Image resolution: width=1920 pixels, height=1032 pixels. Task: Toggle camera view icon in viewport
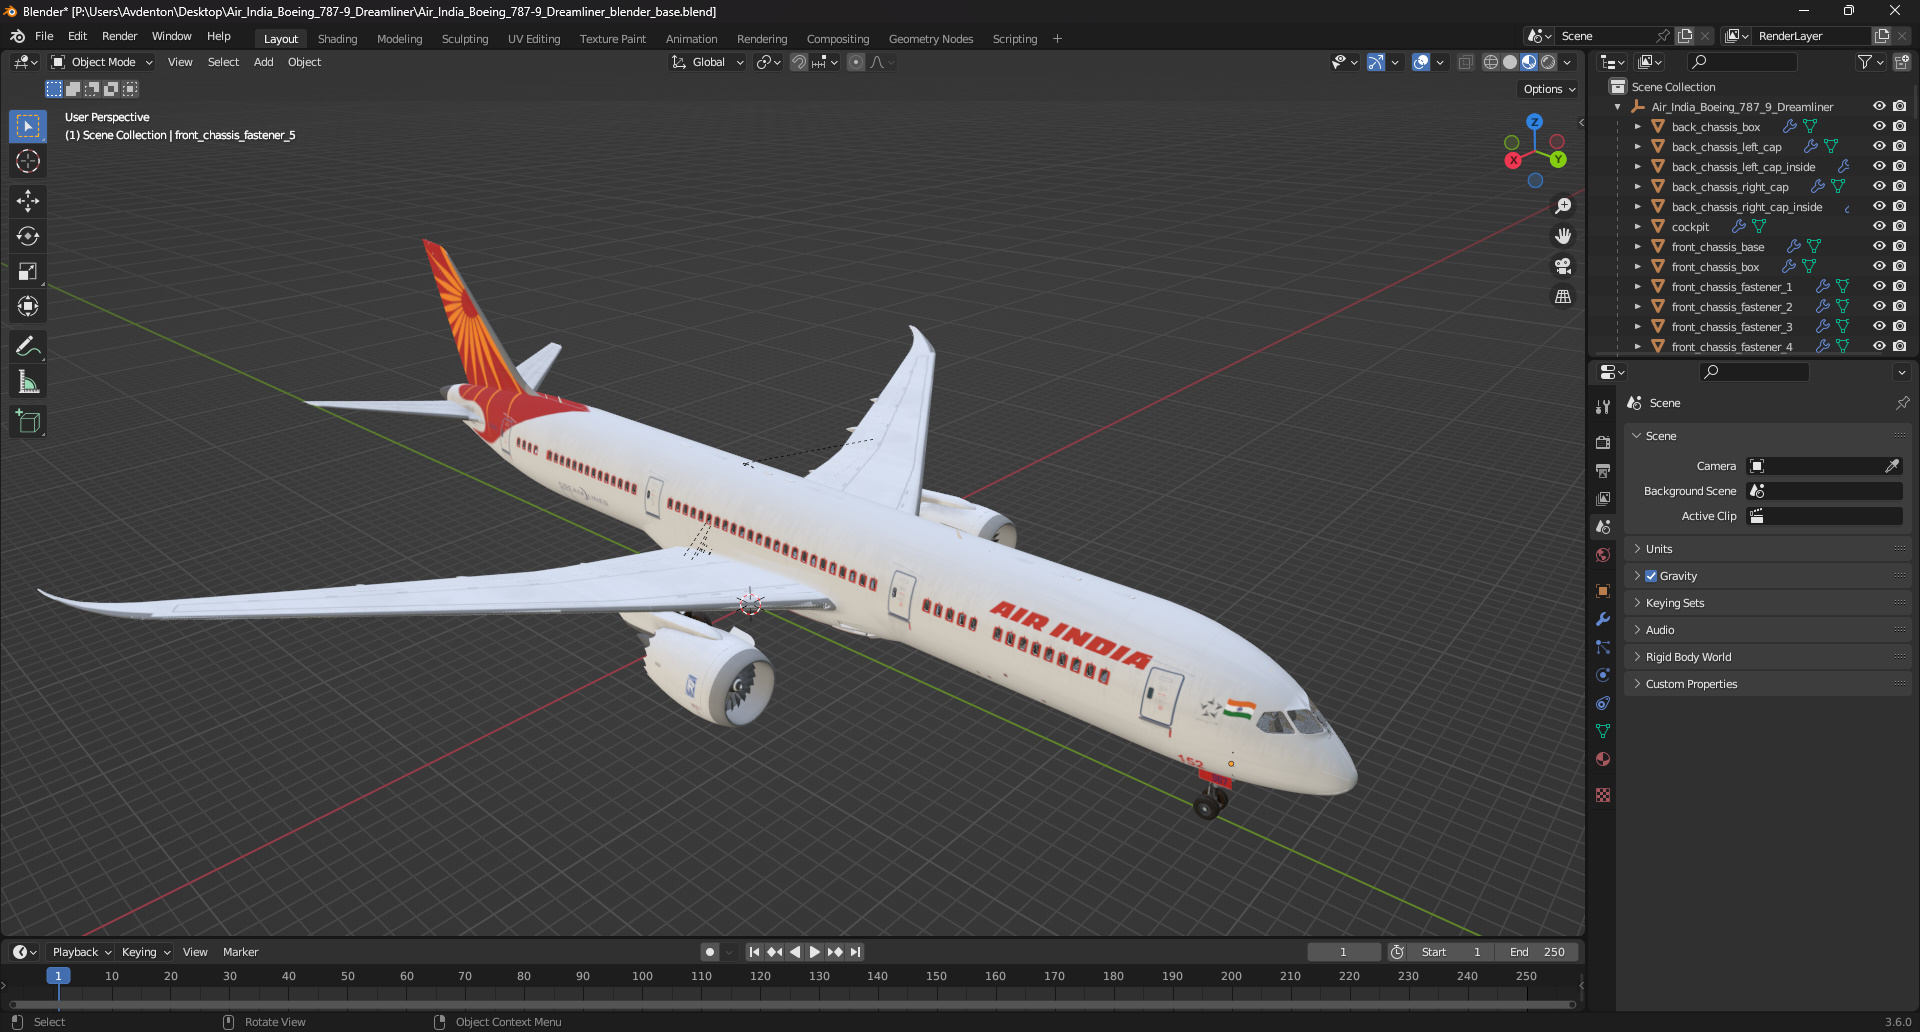(1562, 266)
